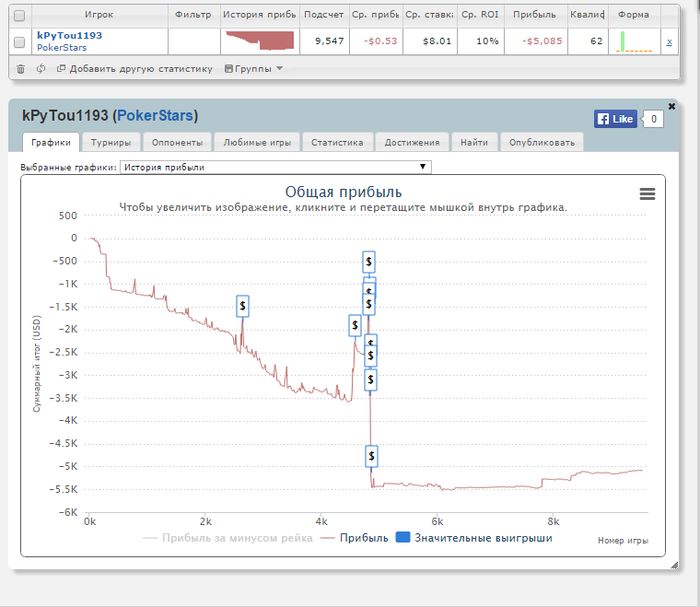This screenshot has width=700, height=607.
Task: Sort by Игрок column header
Action: tap(99, 15)
